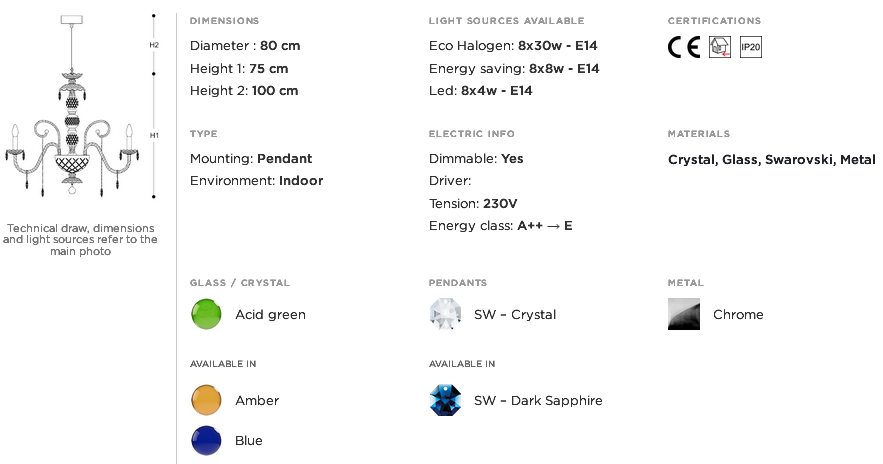Choose the Amber glass color option
This screenshot has width=883, height=464.
(x=206, y=400)
